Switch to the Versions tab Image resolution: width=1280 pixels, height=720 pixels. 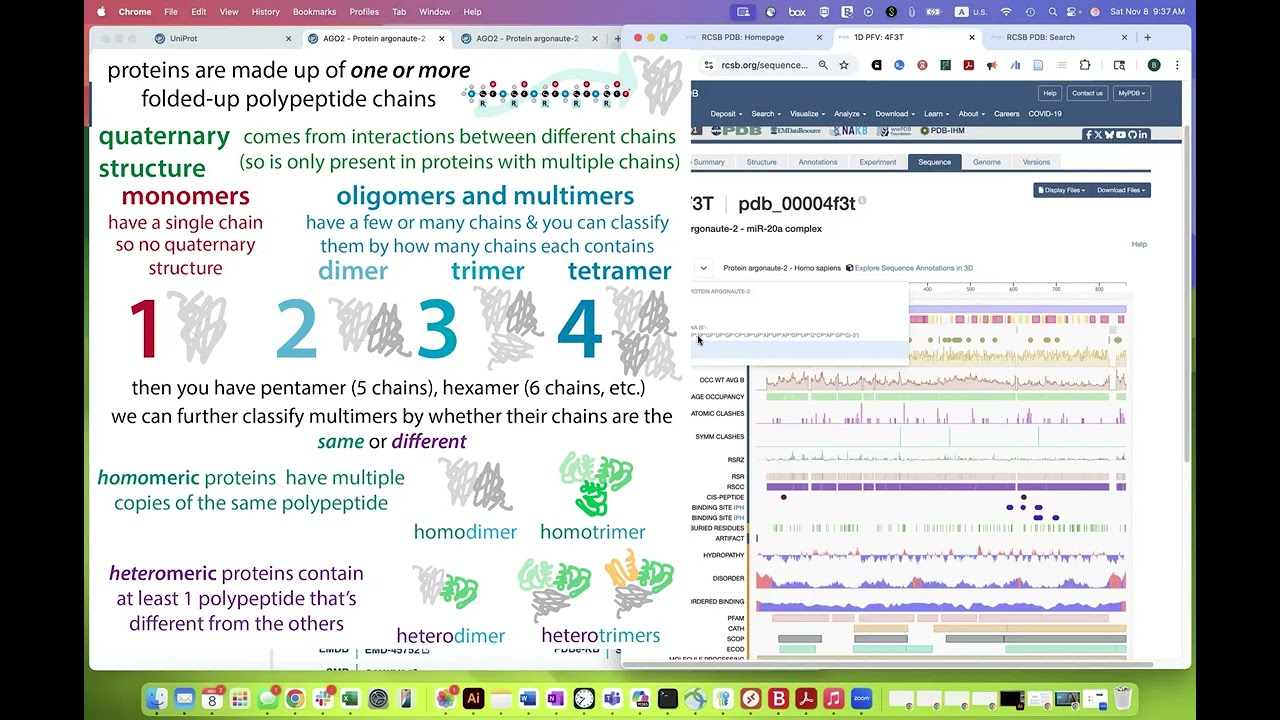tap(1036, 162)
